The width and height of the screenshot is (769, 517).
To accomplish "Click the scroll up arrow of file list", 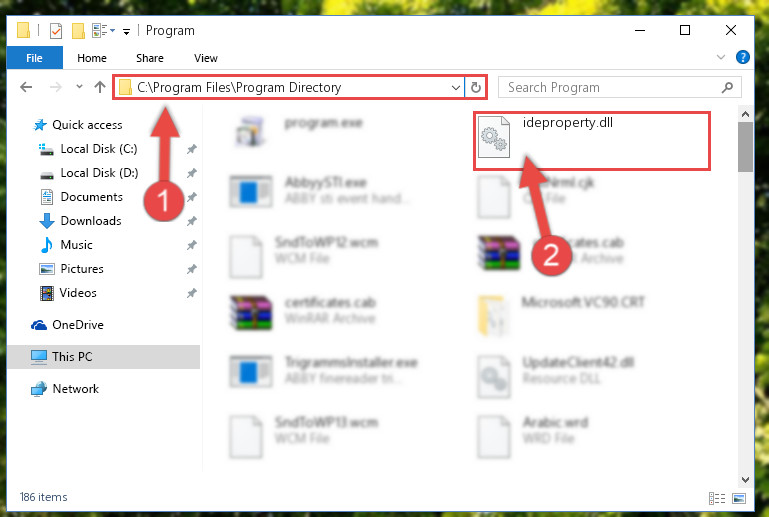I will point(745,114).
